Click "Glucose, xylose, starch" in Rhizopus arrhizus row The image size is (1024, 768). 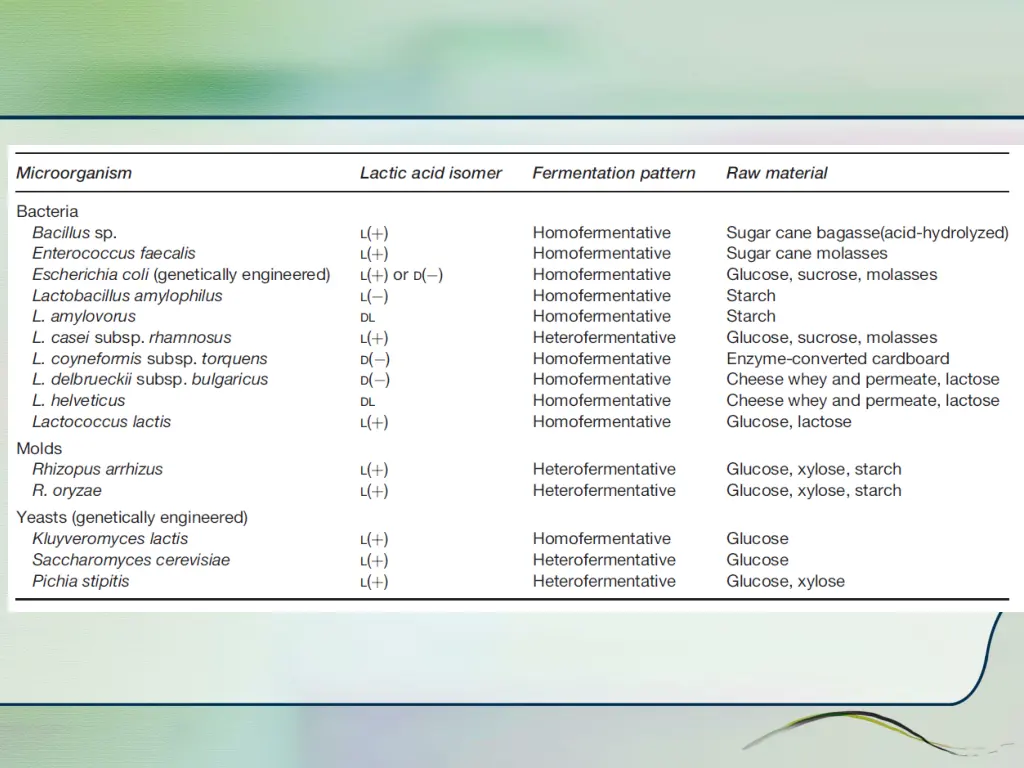pyautogui.click(x=814, y=470)
